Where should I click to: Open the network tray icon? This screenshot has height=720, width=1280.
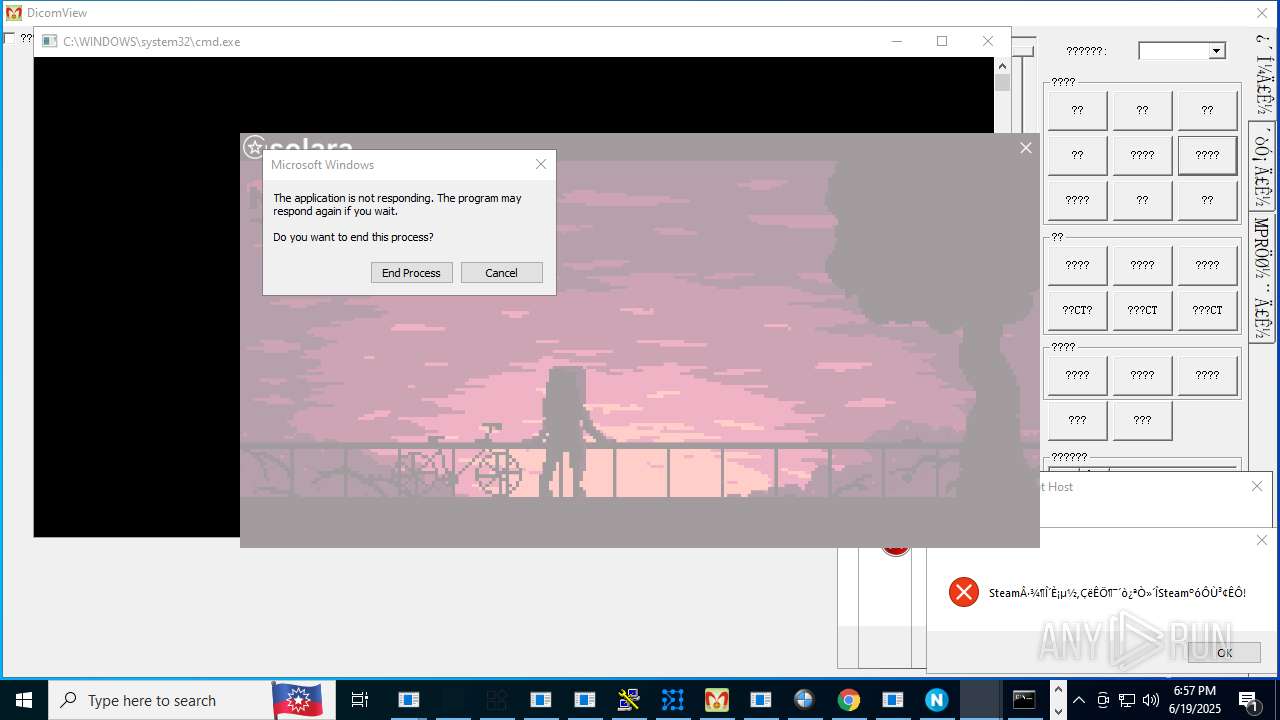pos(1127,700)
